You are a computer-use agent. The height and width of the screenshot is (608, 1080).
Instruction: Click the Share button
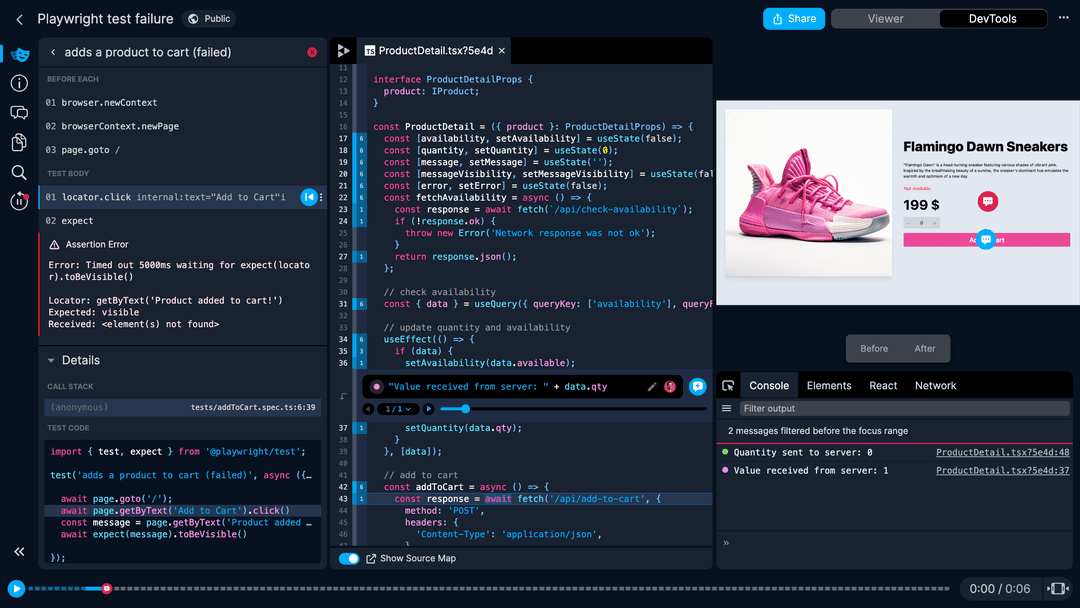[x=793, y=19]
